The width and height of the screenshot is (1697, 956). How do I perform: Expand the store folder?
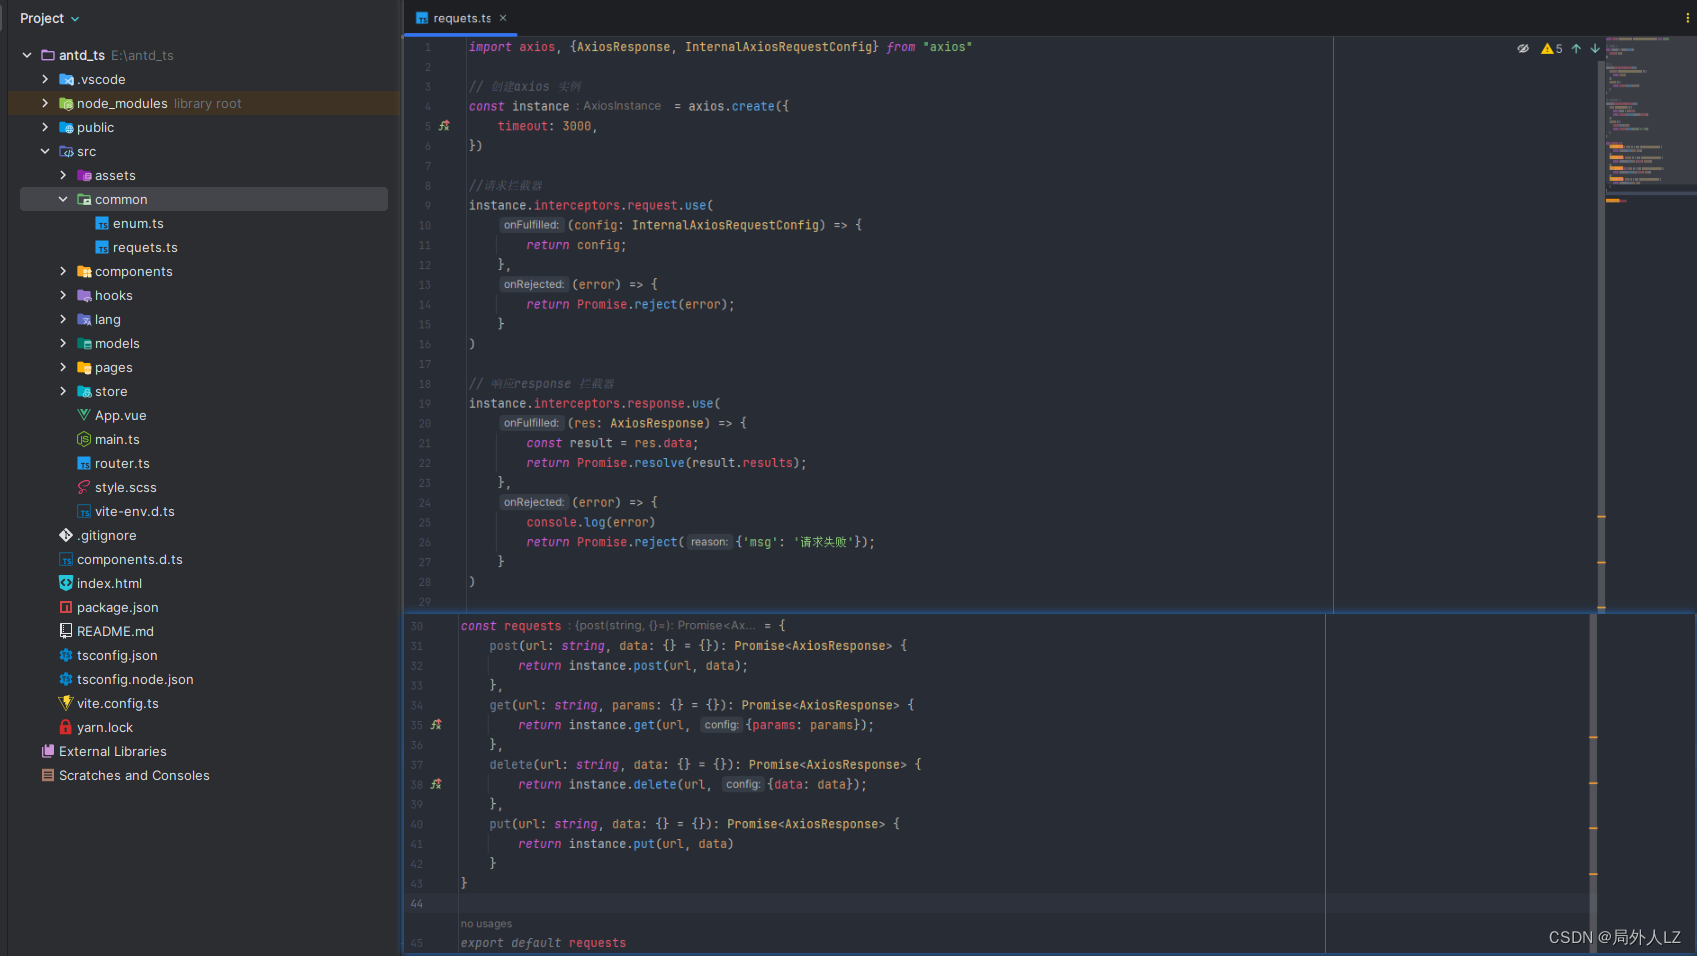[x=63, y=391]
